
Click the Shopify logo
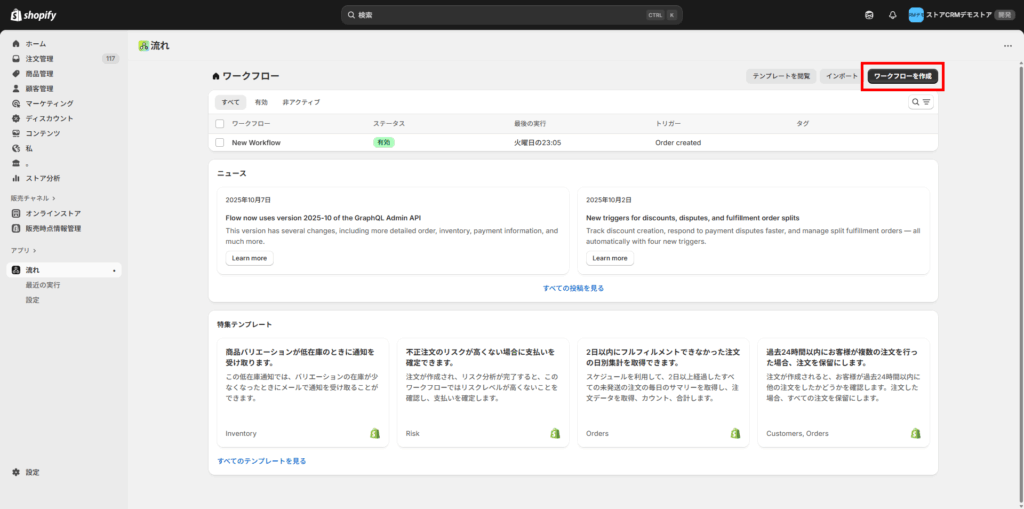pos(33,15)
